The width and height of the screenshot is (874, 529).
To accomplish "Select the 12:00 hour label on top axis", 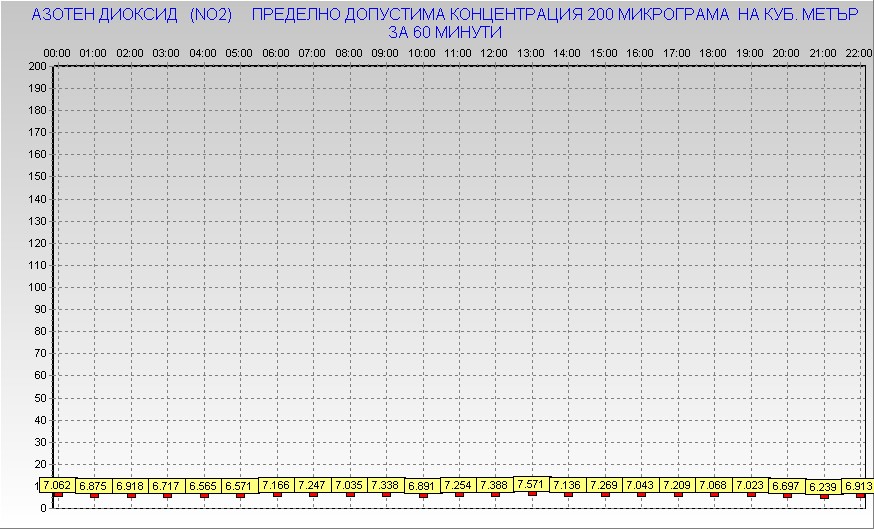I will coord(494,52).
